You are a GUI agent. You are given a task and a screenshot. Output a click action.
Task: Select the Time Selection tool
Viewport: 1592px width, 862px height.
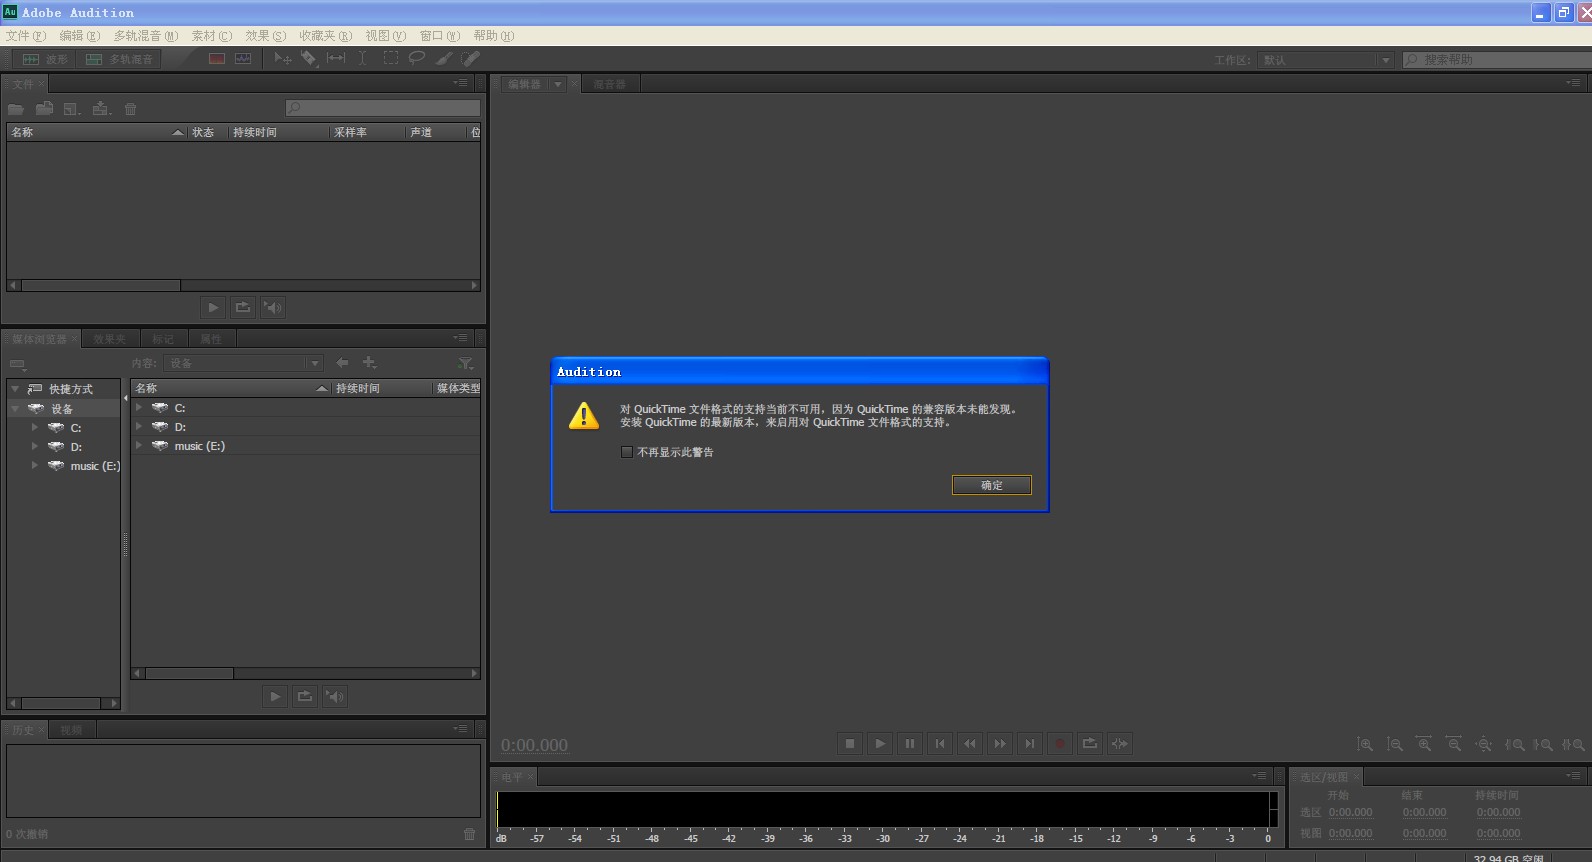click(x=363, y=59)
